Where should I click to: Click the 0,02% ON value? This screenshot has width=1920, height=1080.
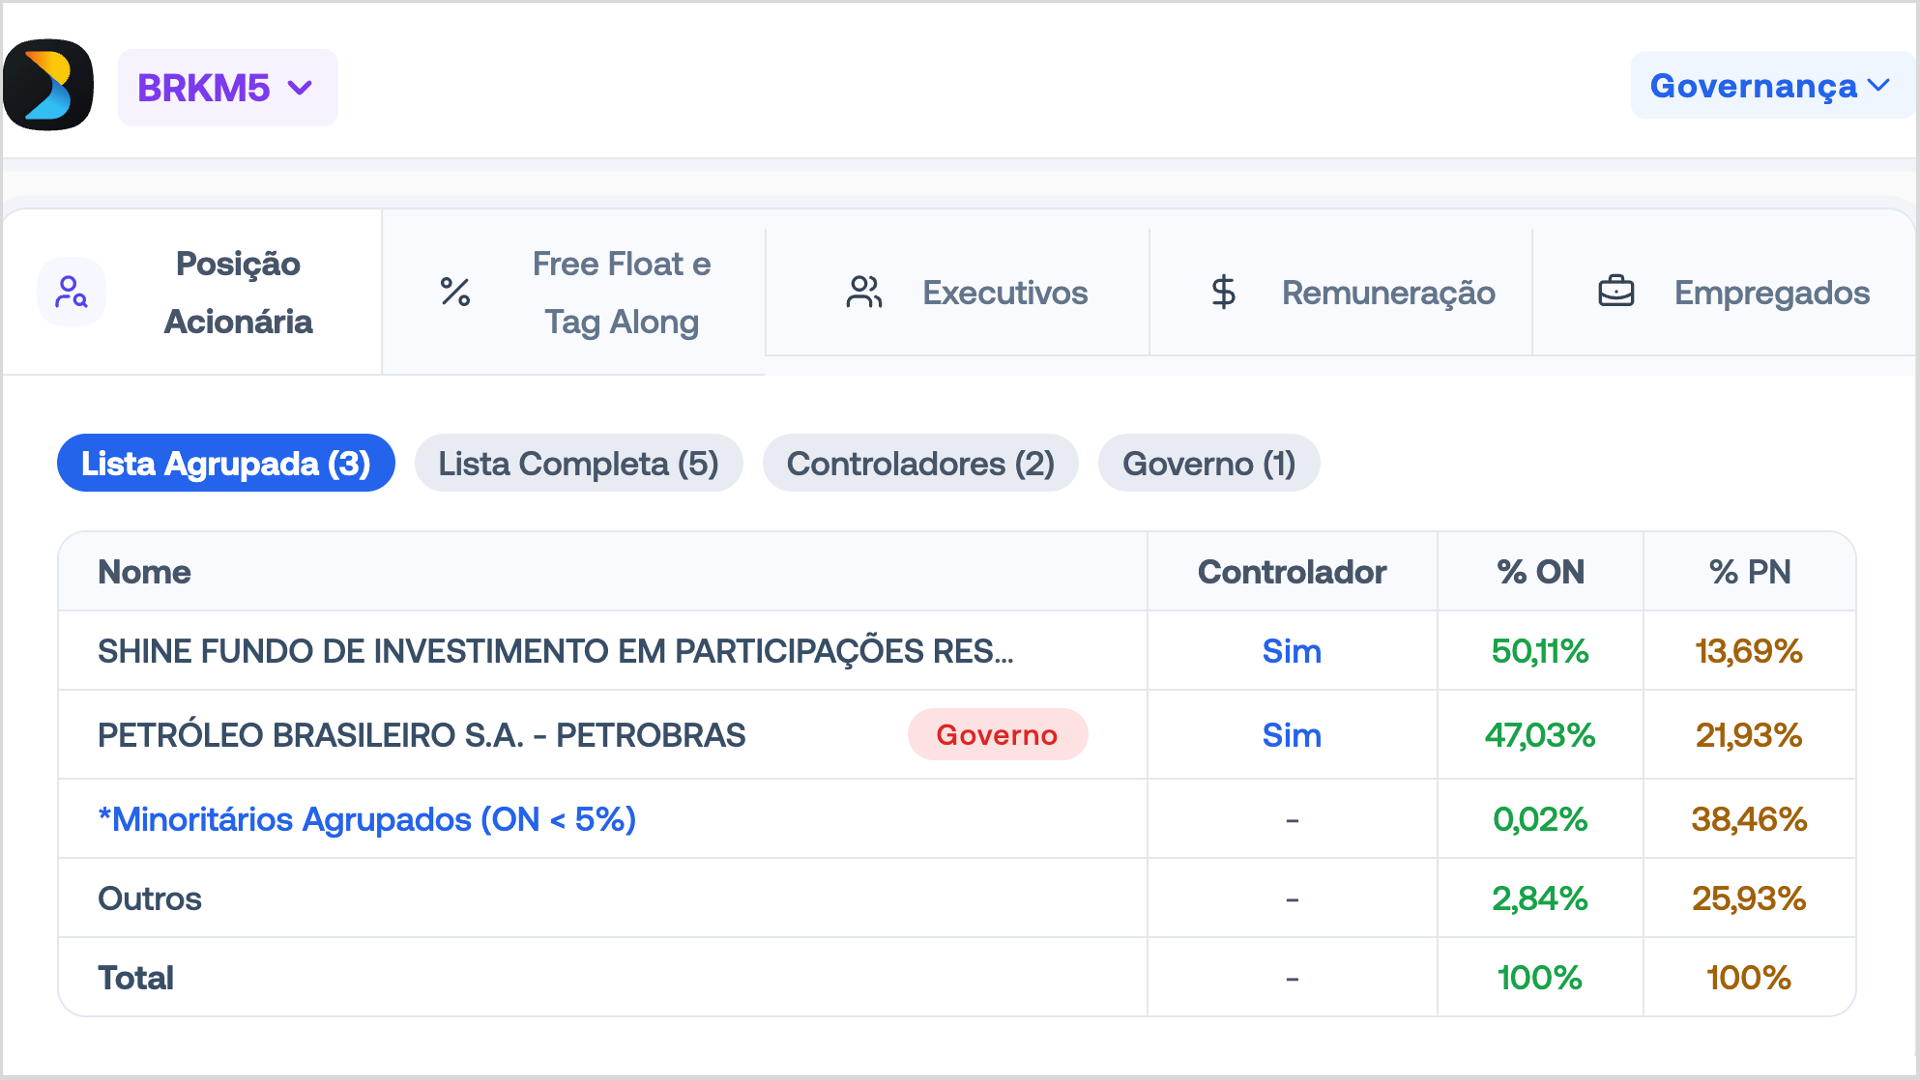point(1540,819)
